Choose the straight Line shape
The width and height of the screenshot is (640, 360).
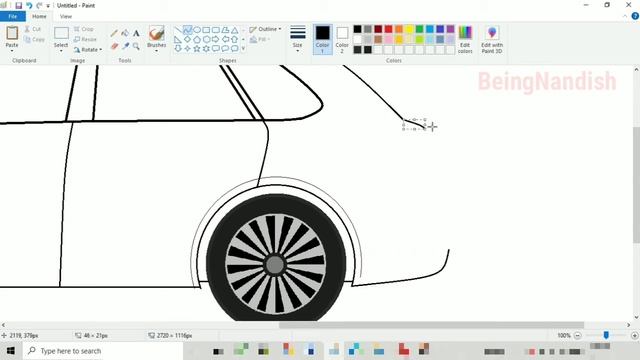point(178,30)
